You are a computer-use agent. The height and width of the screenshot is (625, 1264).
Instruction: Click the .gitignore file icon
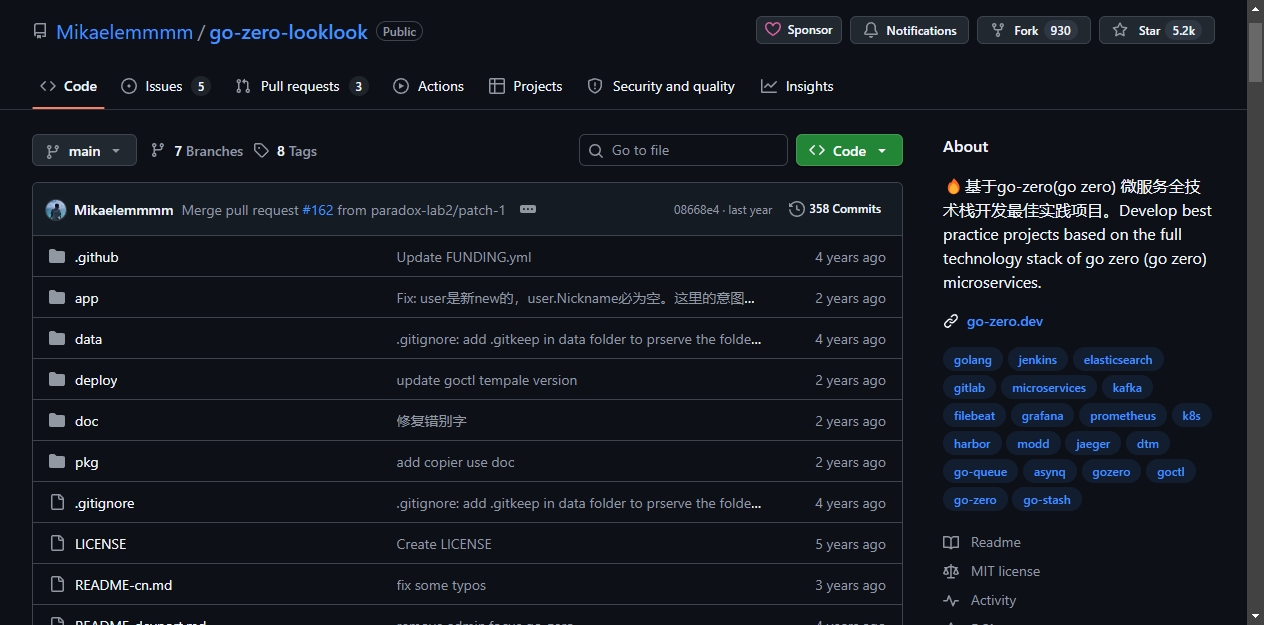[57, 503]
